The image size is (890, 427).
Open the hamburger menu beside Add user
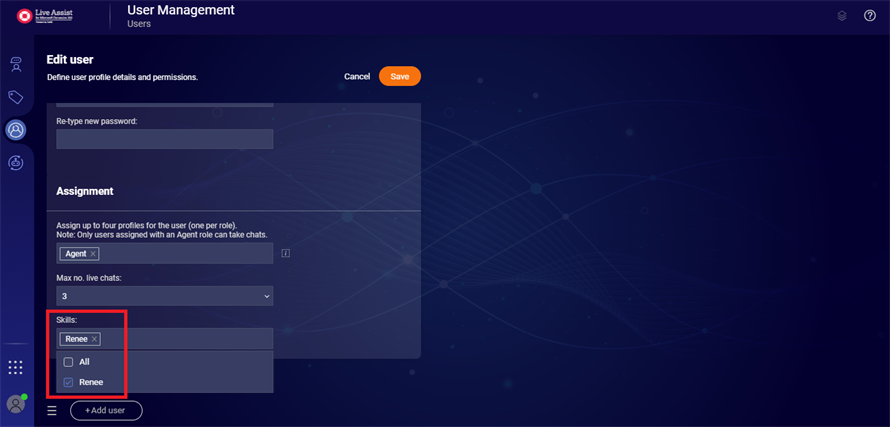pyautogui.click(x=52, y=410)
